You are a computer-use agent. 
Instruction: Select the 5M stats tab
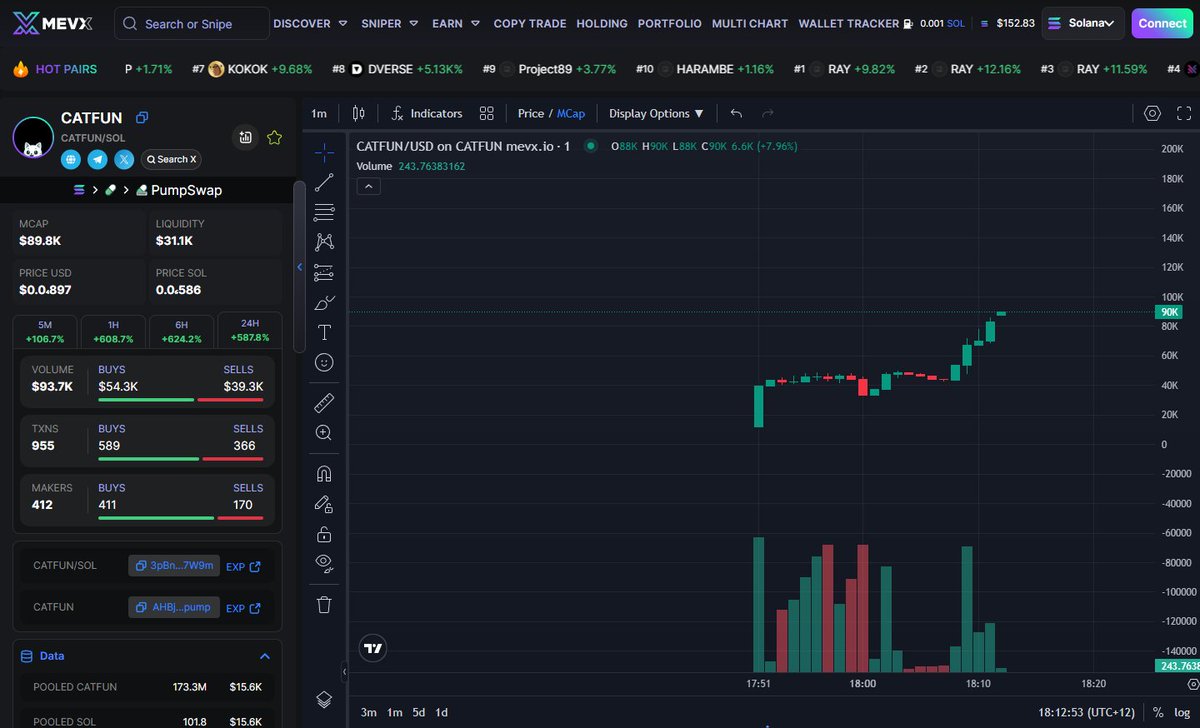(45, 331)
